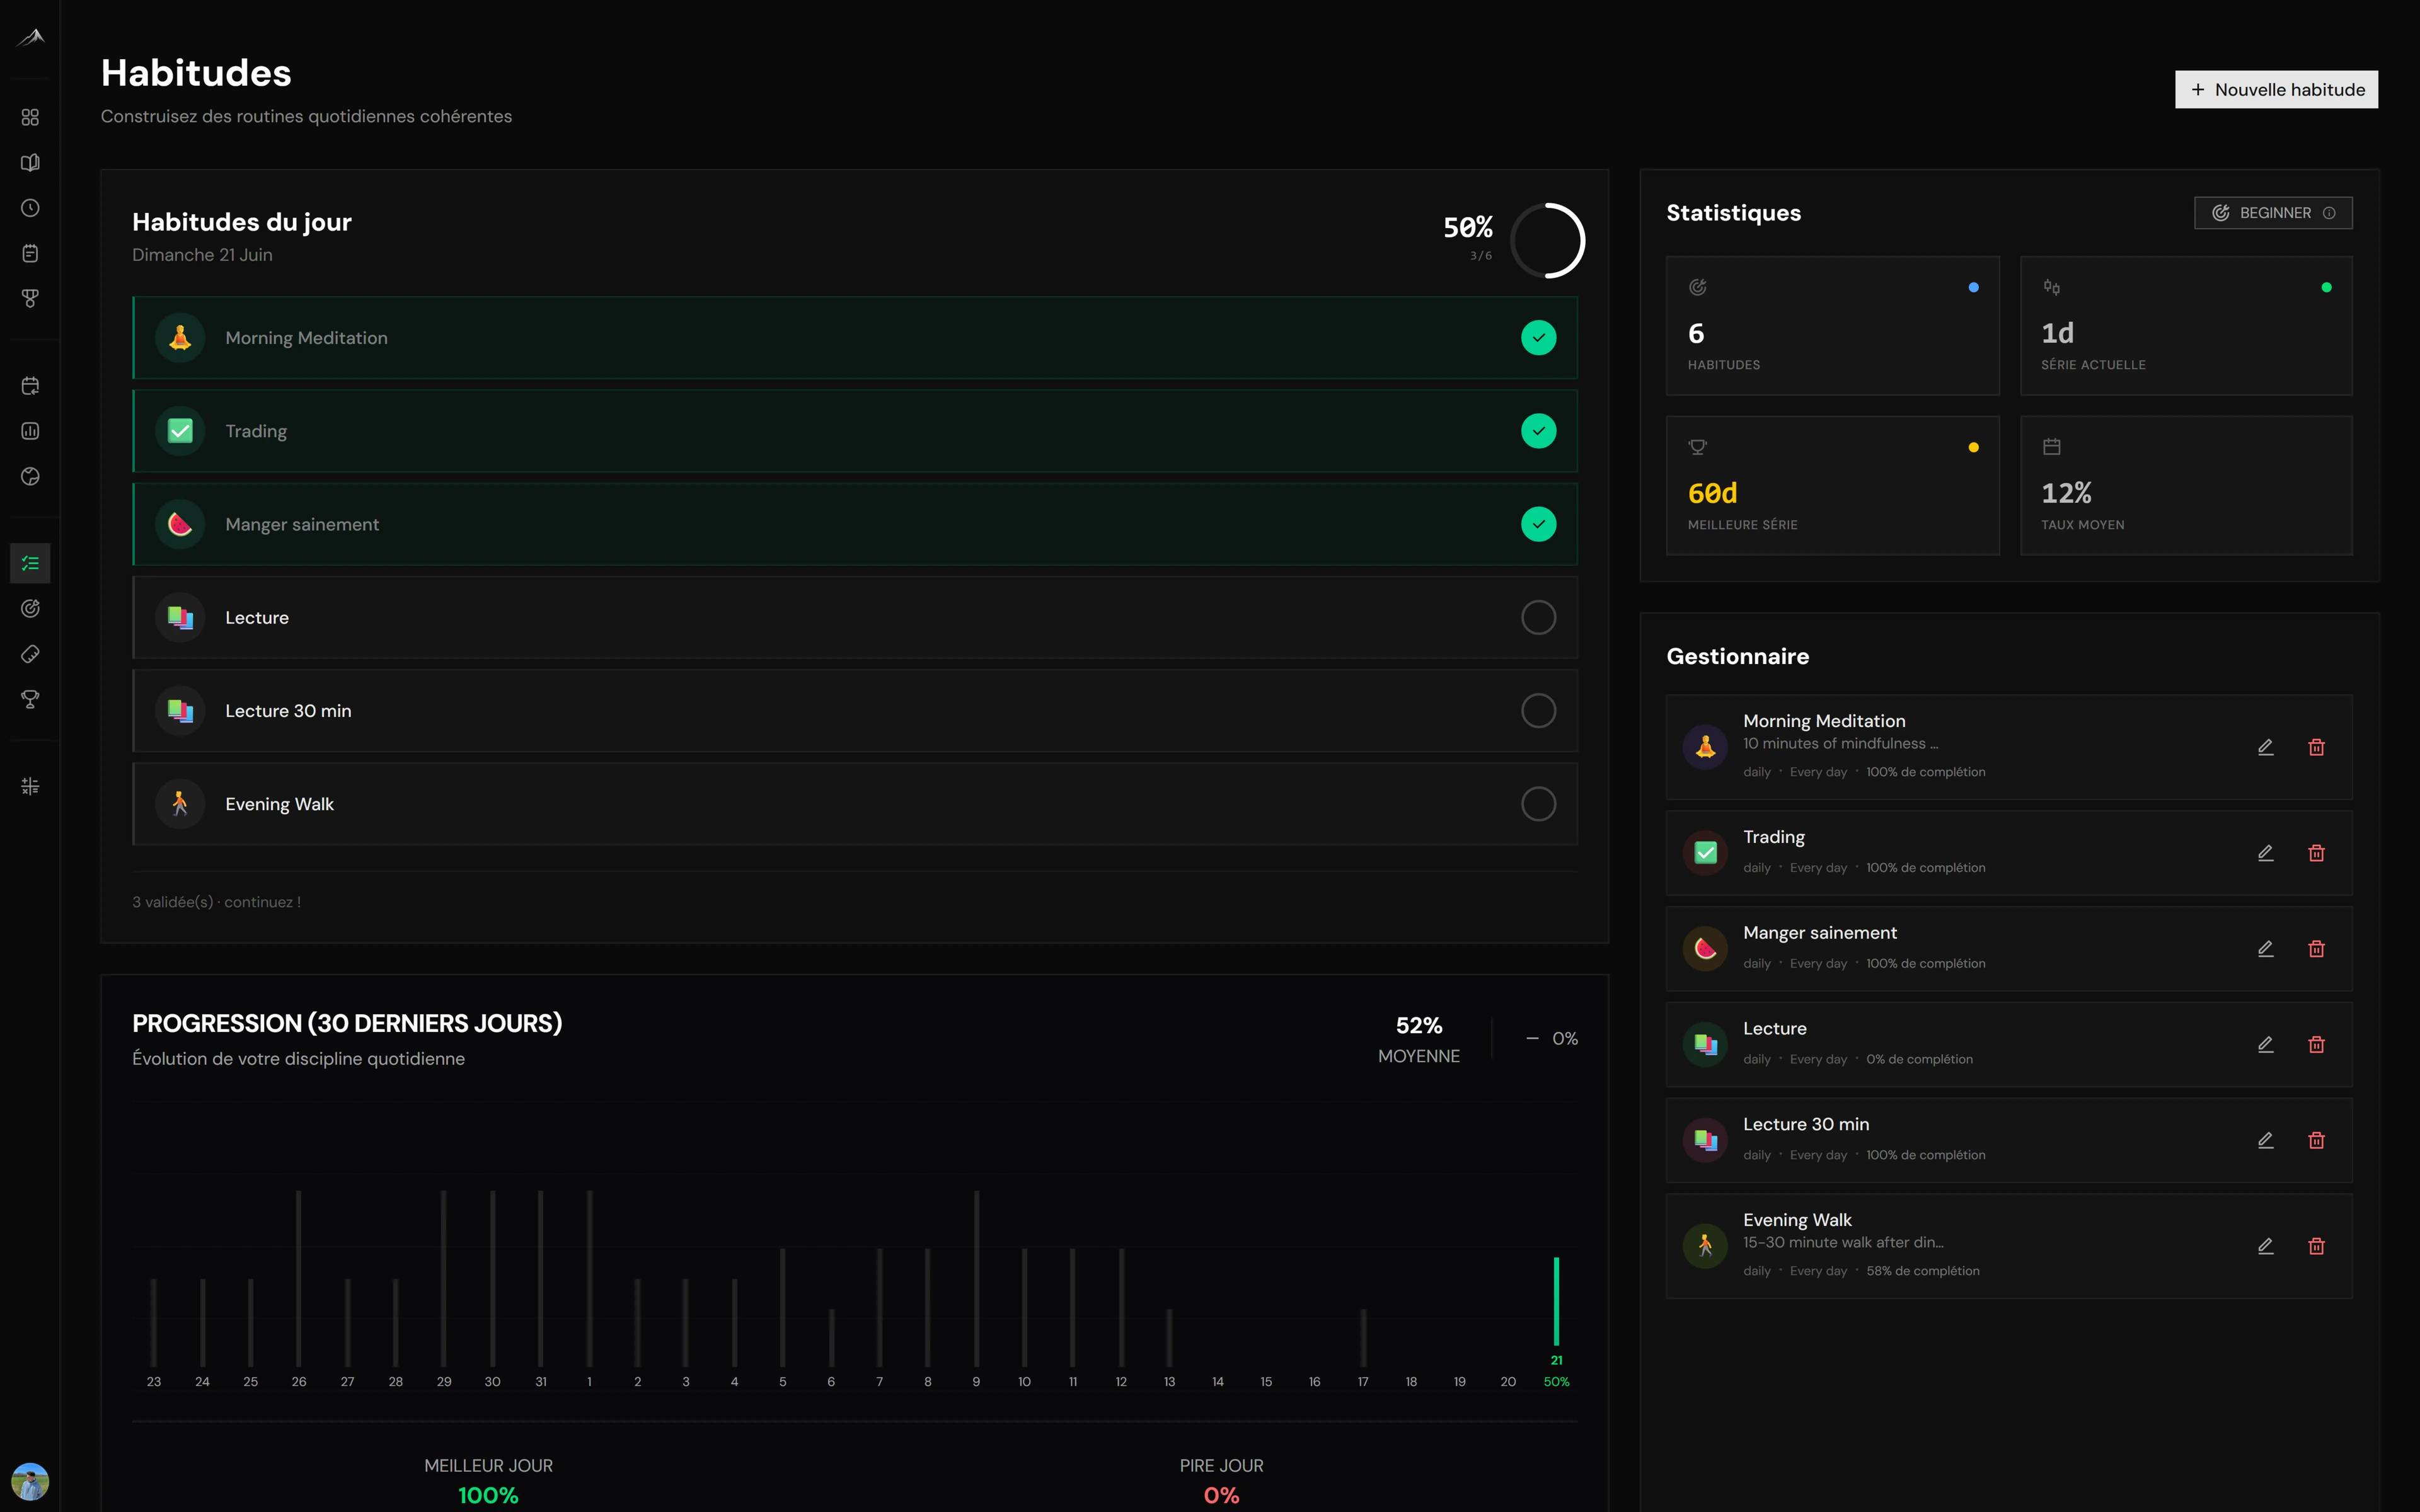2420x1512 pixels.
Task: Select the chart bar for day 26
Action: (298, 1278)
